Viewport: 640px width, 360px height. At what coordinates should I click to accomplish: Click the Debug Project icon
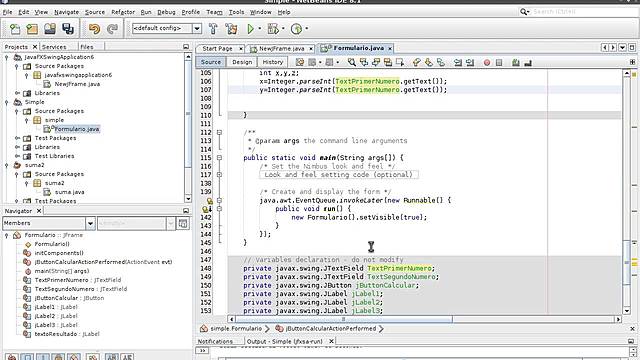click(x=273, y=29)
